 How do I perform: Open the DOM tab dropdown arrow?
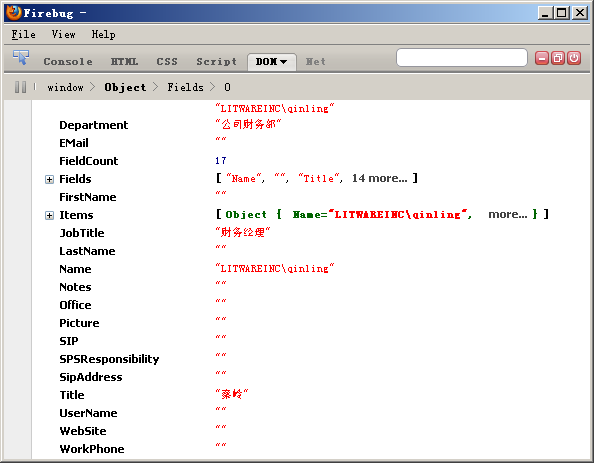pyautogui.click(x=283, y=62)
